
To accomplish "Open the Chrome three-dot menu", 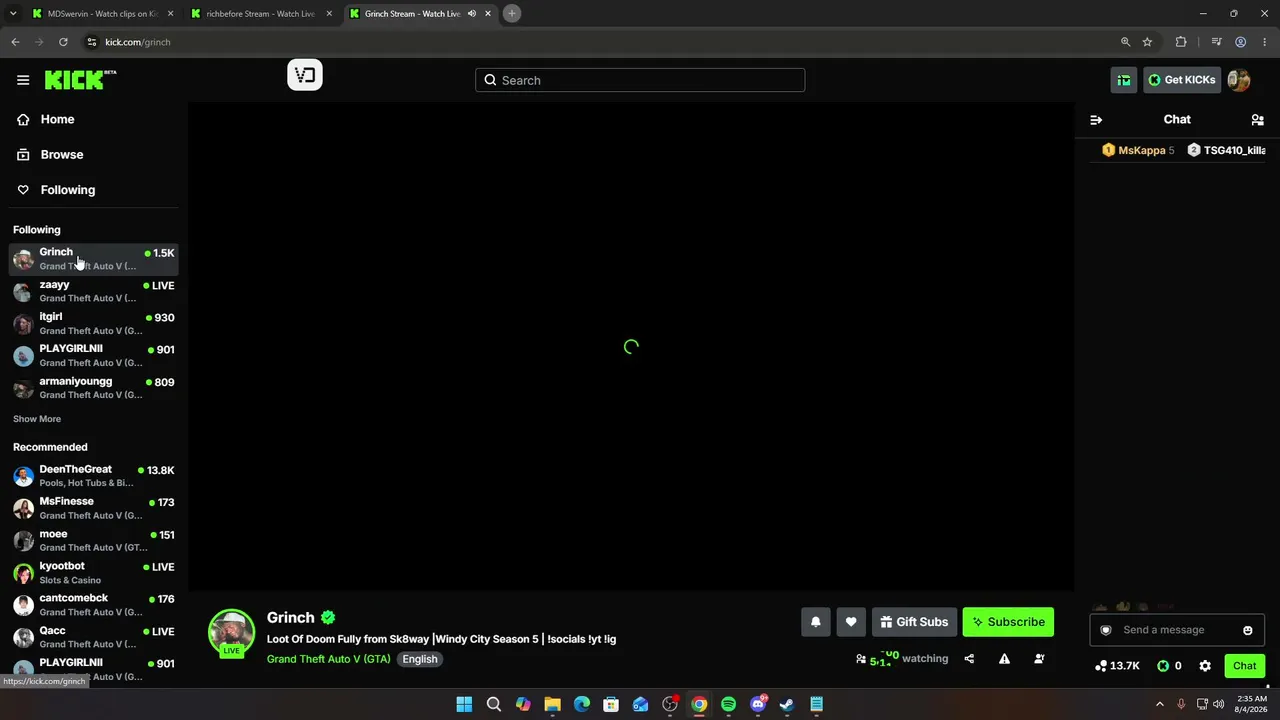I will click(1264, 42).
